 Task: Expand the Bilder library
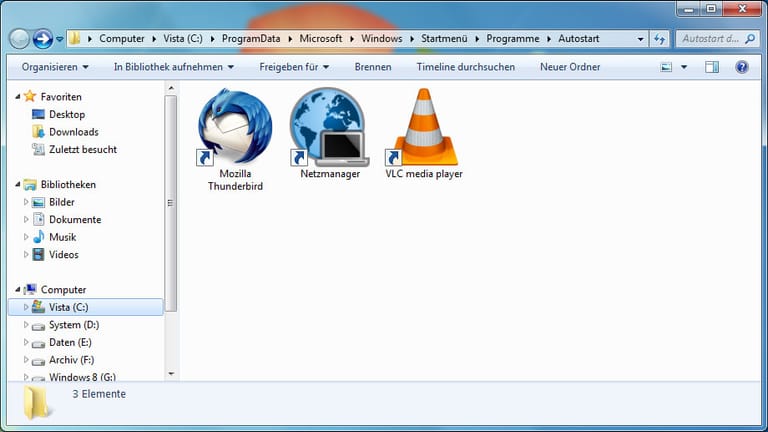coord(26,202)
